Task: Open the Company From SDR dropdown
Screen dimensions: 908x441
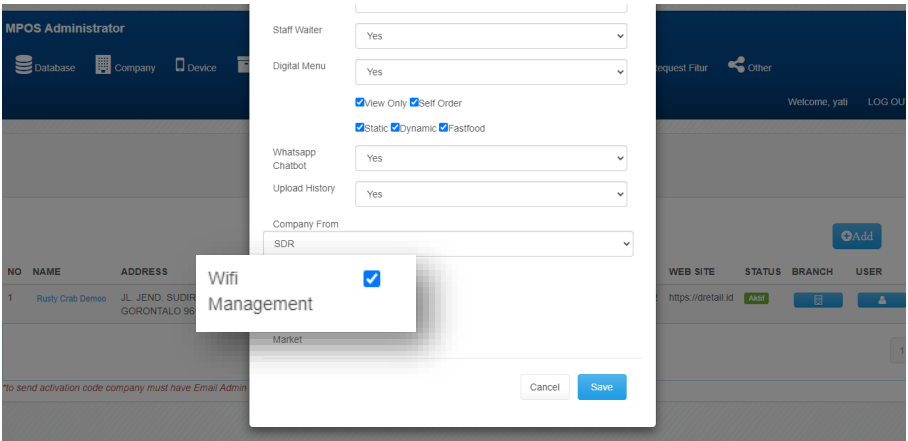Action: click(x=448, y=243)
